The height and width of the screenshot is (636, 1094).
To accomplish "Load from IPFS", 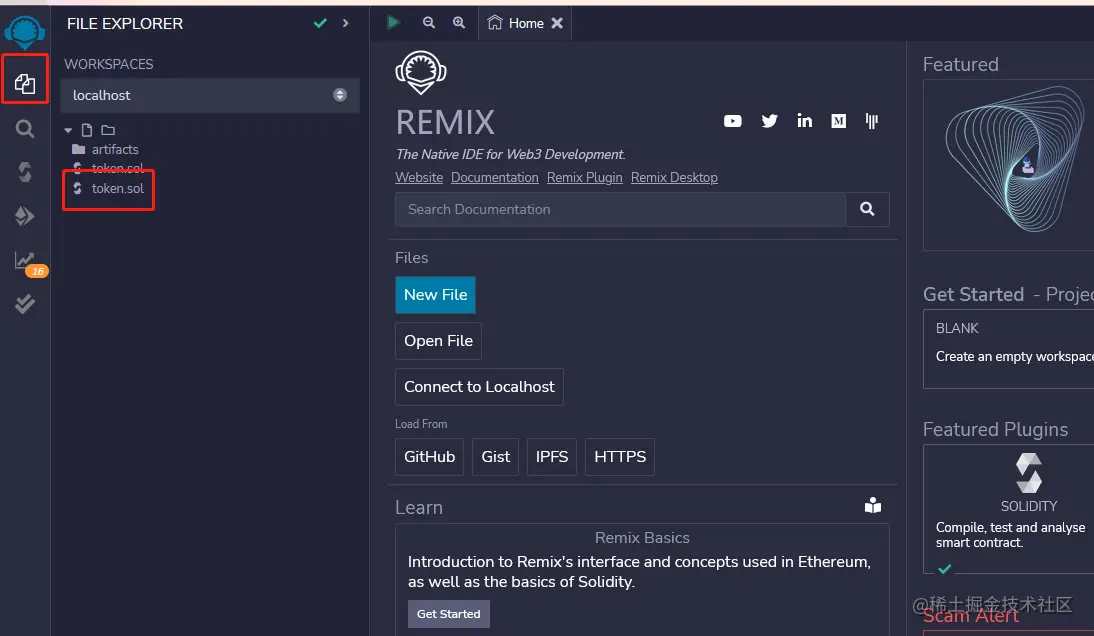I will coord(552,457).
